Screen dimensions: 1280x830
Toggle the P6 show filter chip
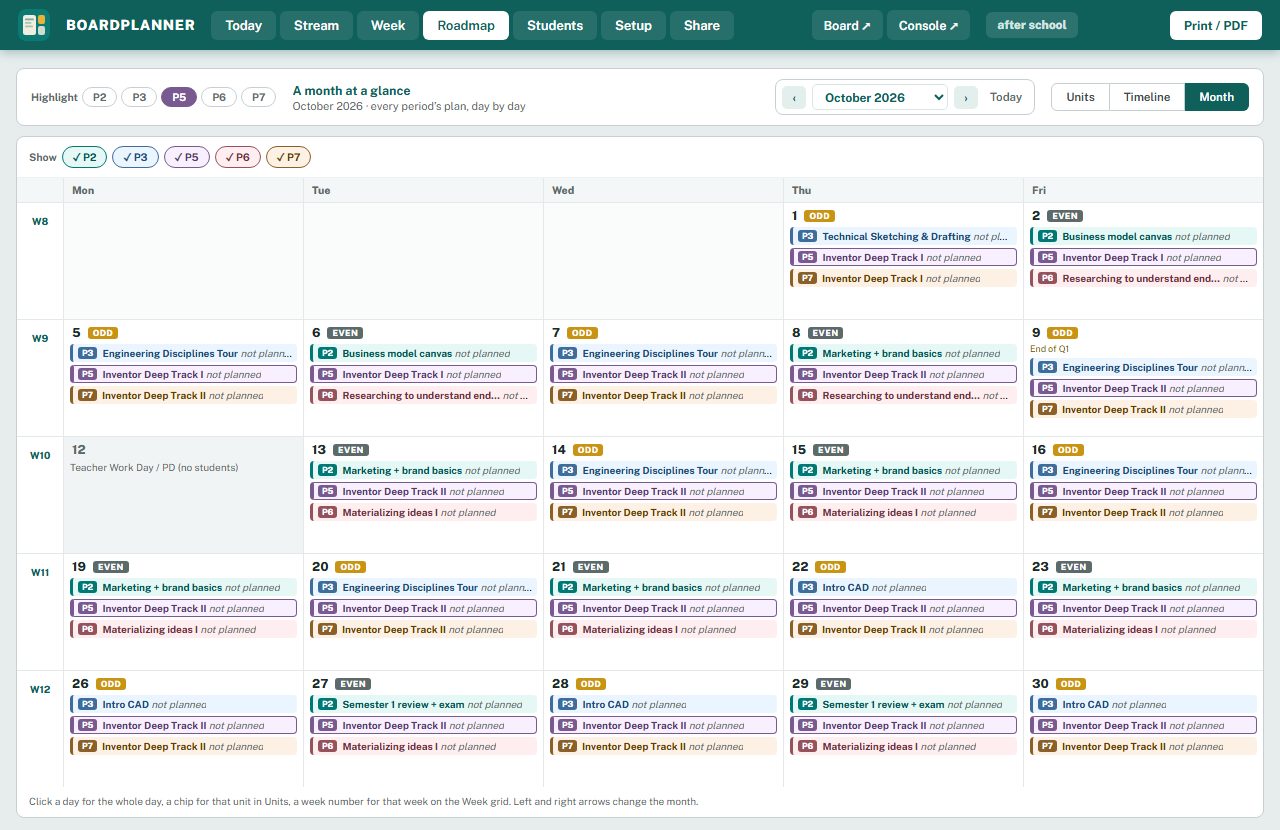coord(238,157)
